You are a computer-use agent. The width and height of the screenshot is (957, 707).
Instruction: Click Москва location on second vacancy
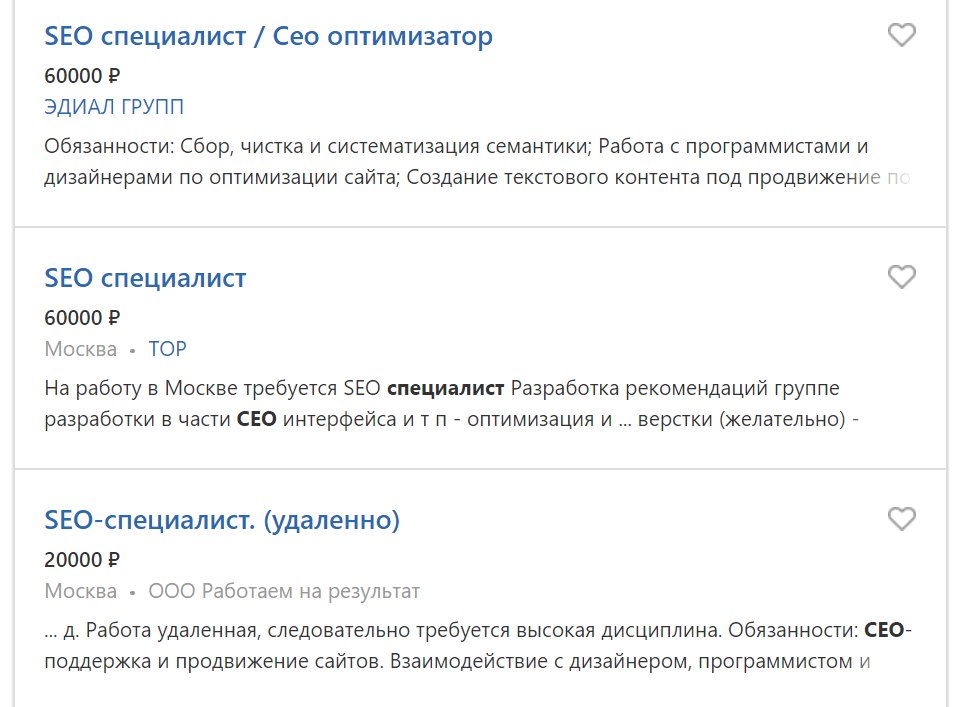[x=77, y=348]
